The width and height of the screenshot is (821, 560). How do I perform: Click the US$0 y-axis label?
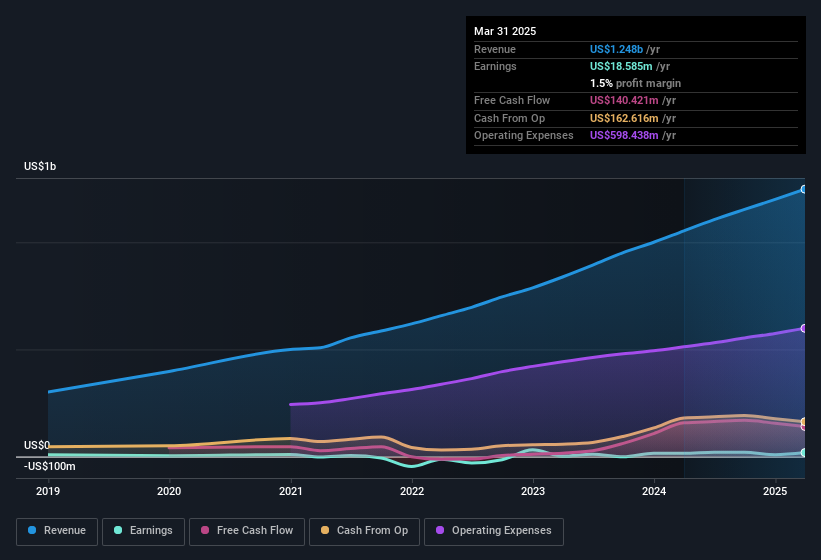point(37,445)
